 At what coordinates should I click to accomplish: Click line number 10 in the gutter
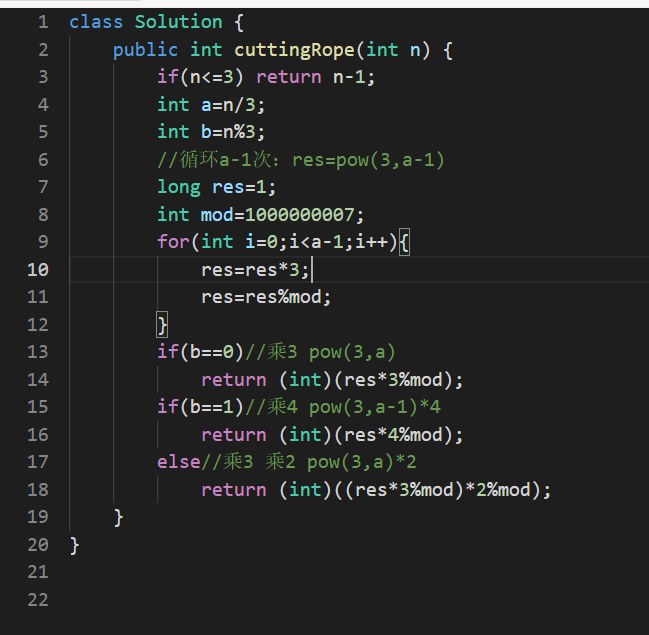coord(38,270)
